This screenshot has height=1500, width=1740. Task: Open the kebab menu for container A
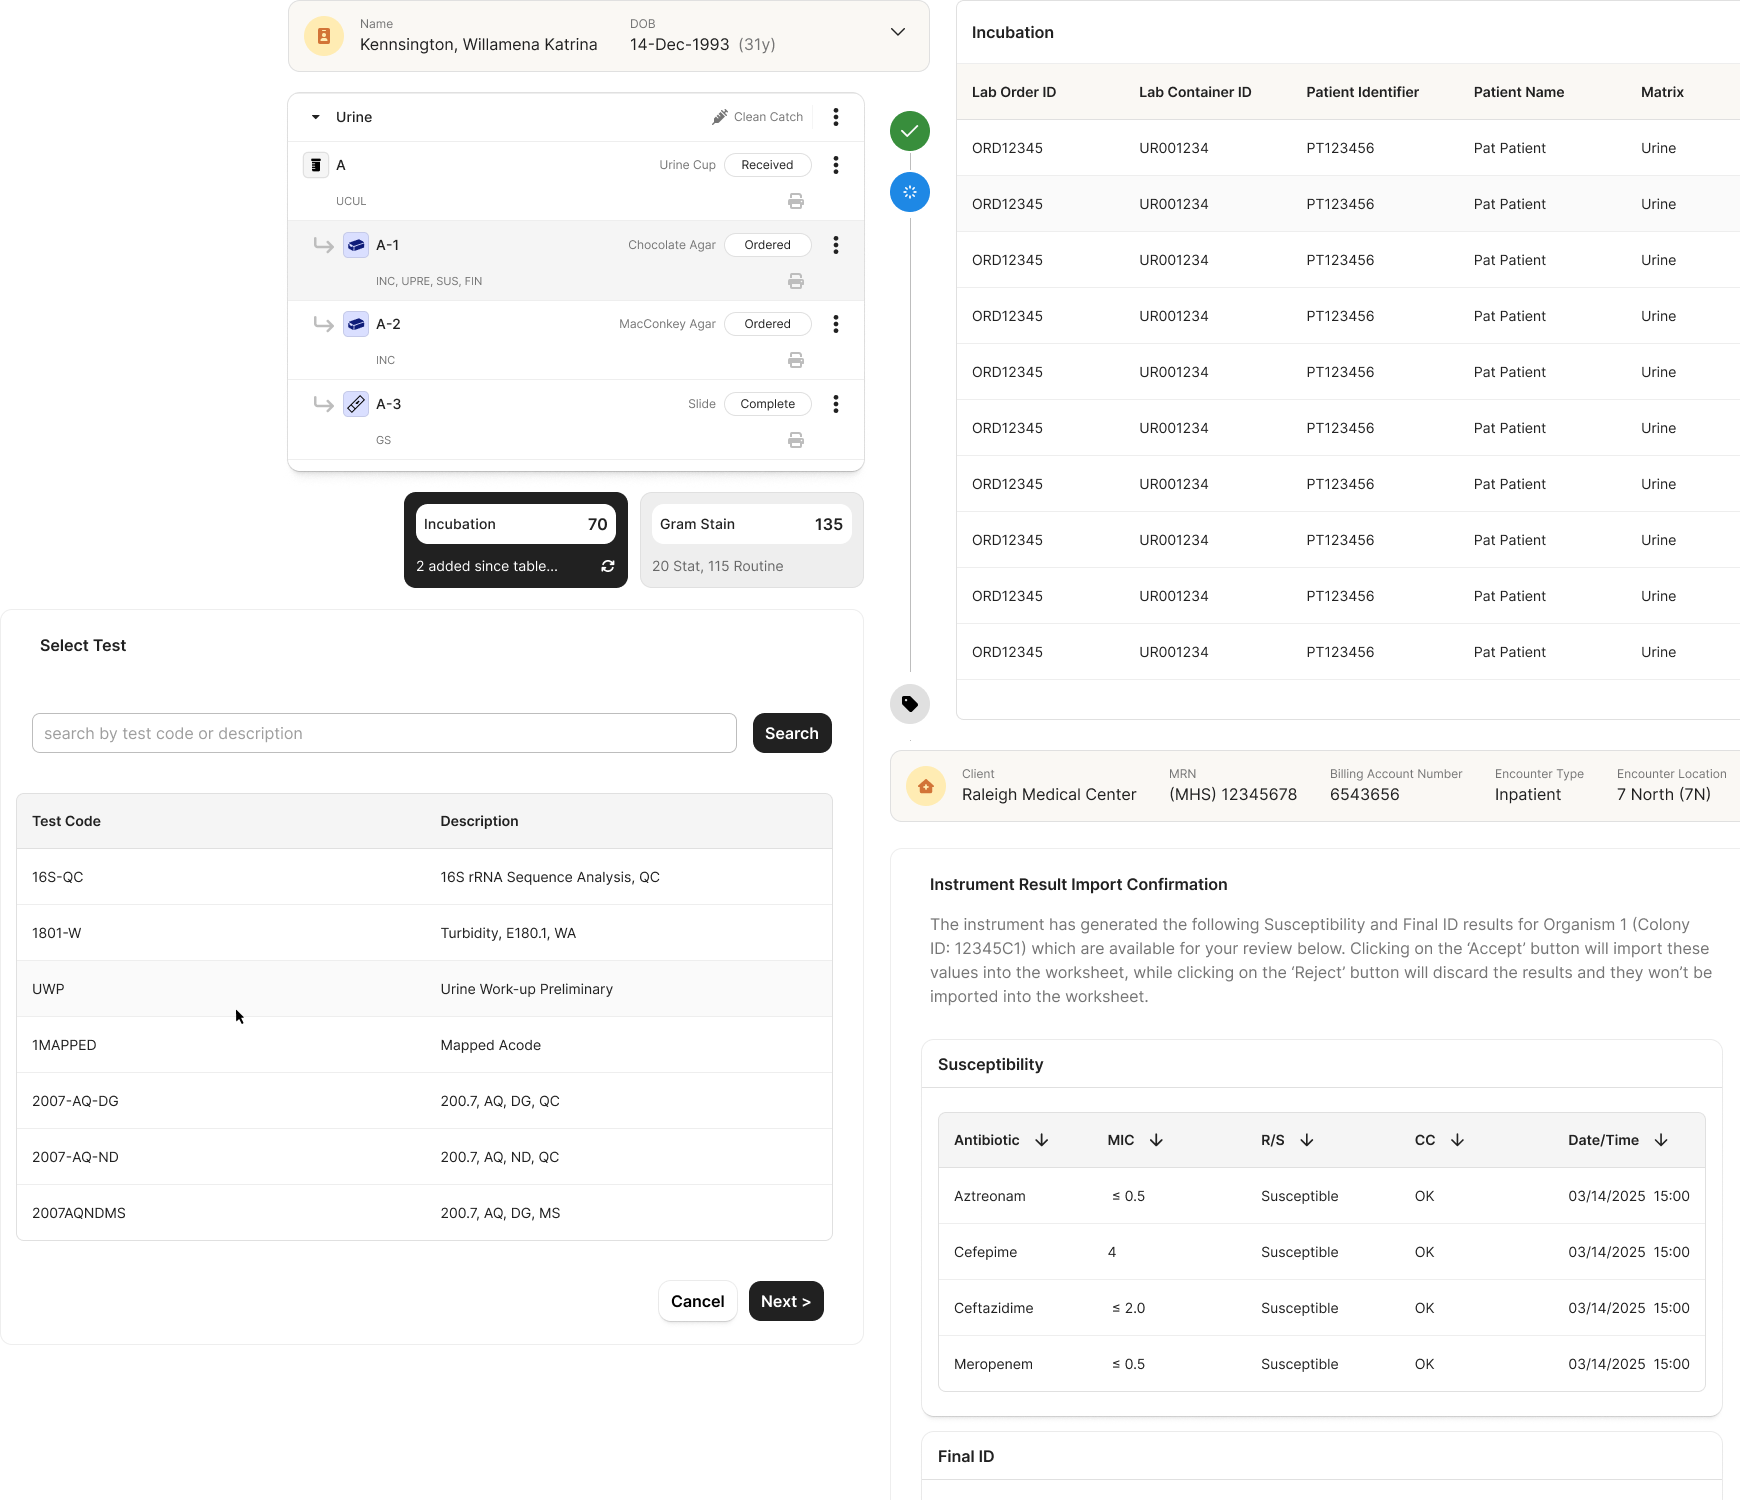point(836,165)
